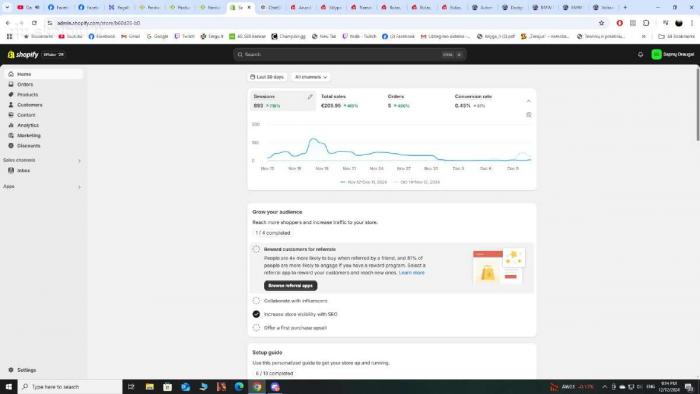Image resolution: width=700 pixels, height=394 pixels.
Task: Collapse the metrics card with chevron
Action: tap(529, 101)
